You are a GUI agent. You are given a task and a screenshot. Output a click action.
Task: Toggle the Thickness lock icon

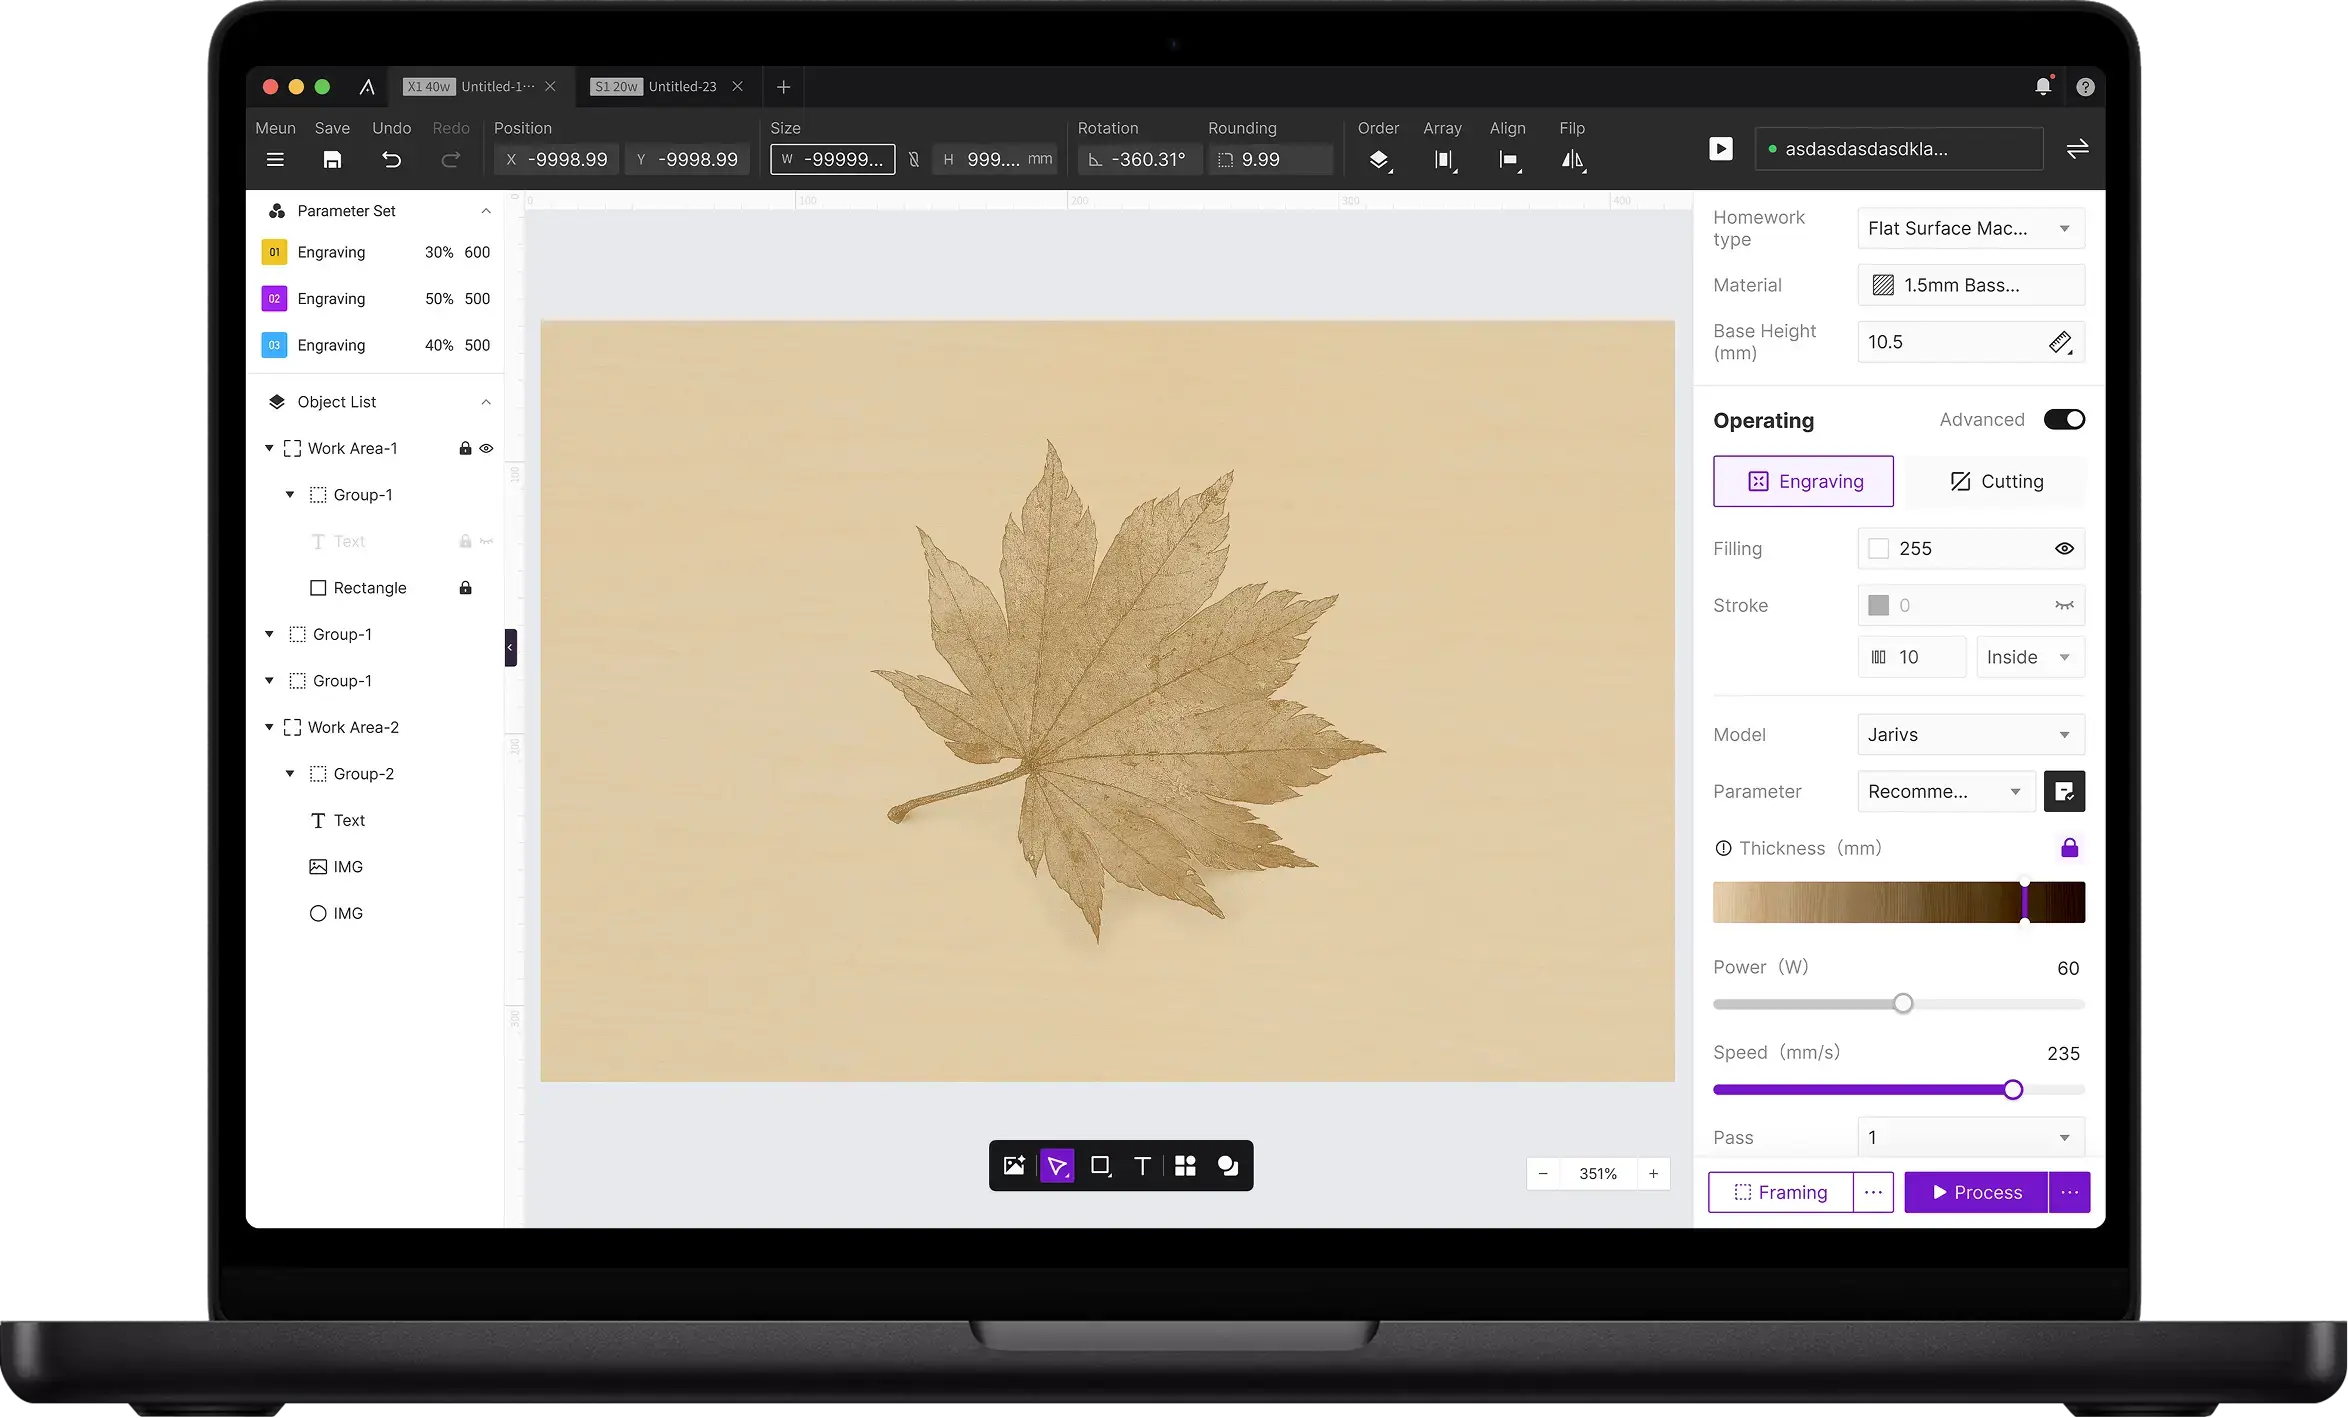pyautogui.click(x=2069, y=848)
